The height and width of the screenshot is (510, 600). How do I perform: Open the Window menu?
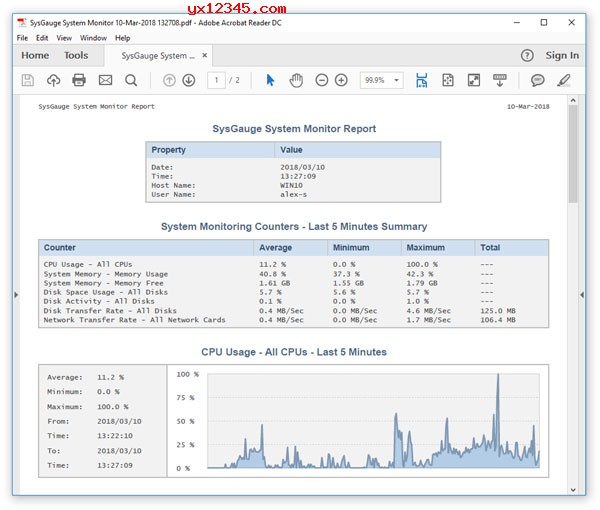point(93,38)
